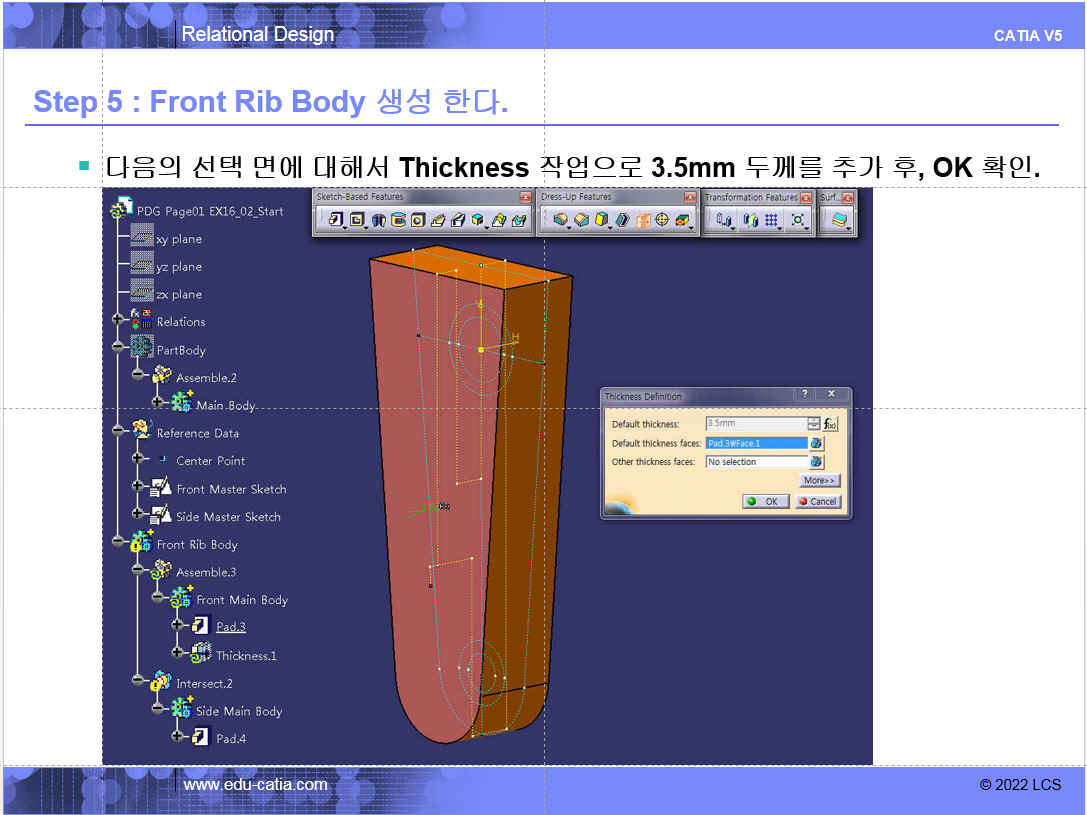Image resolution: width=1087 pixels, height=815 pixels.
Task: Select Pad.3 in the specification tree
Action: tap(230, 627)
